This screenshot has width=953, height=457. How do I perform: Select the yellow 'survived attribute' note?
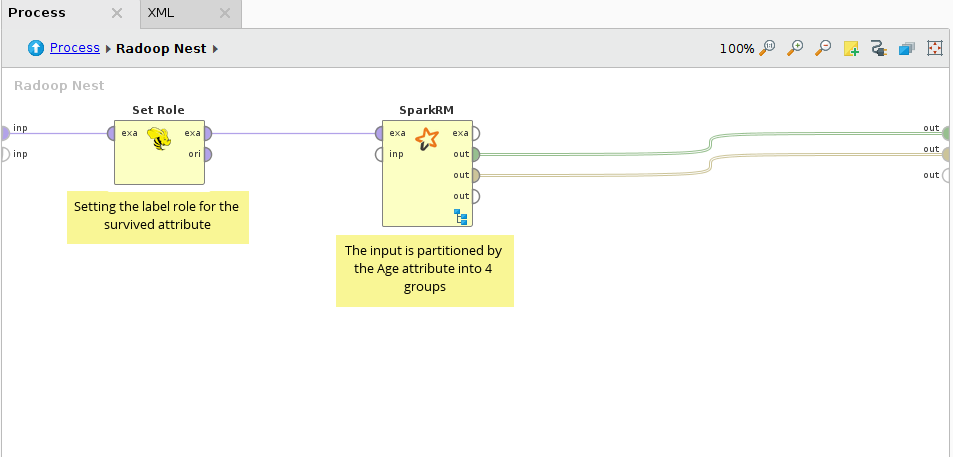tap(157, 216)
